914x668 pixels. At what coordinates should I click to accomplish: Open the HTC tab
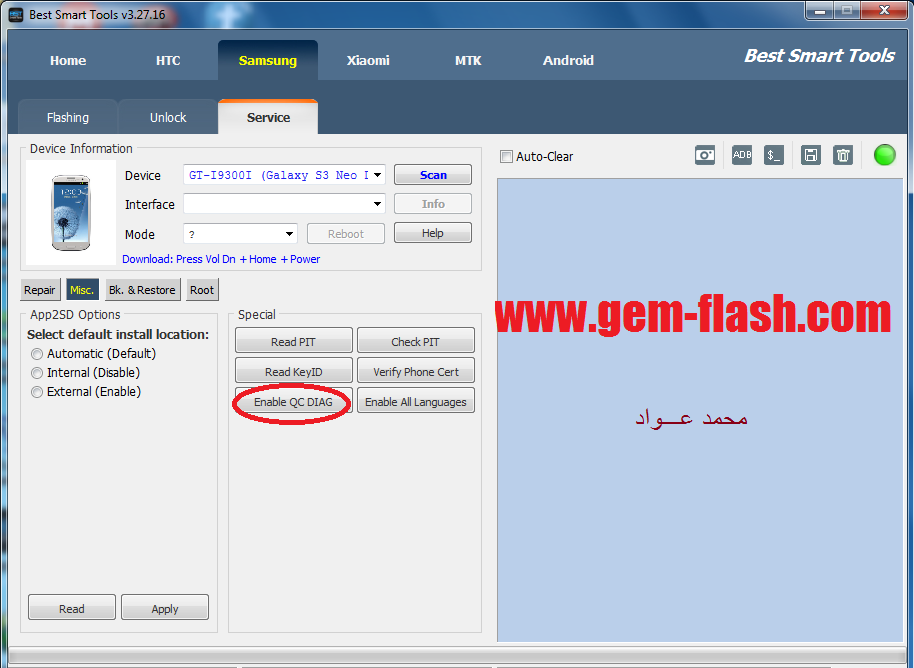point(168,61)
